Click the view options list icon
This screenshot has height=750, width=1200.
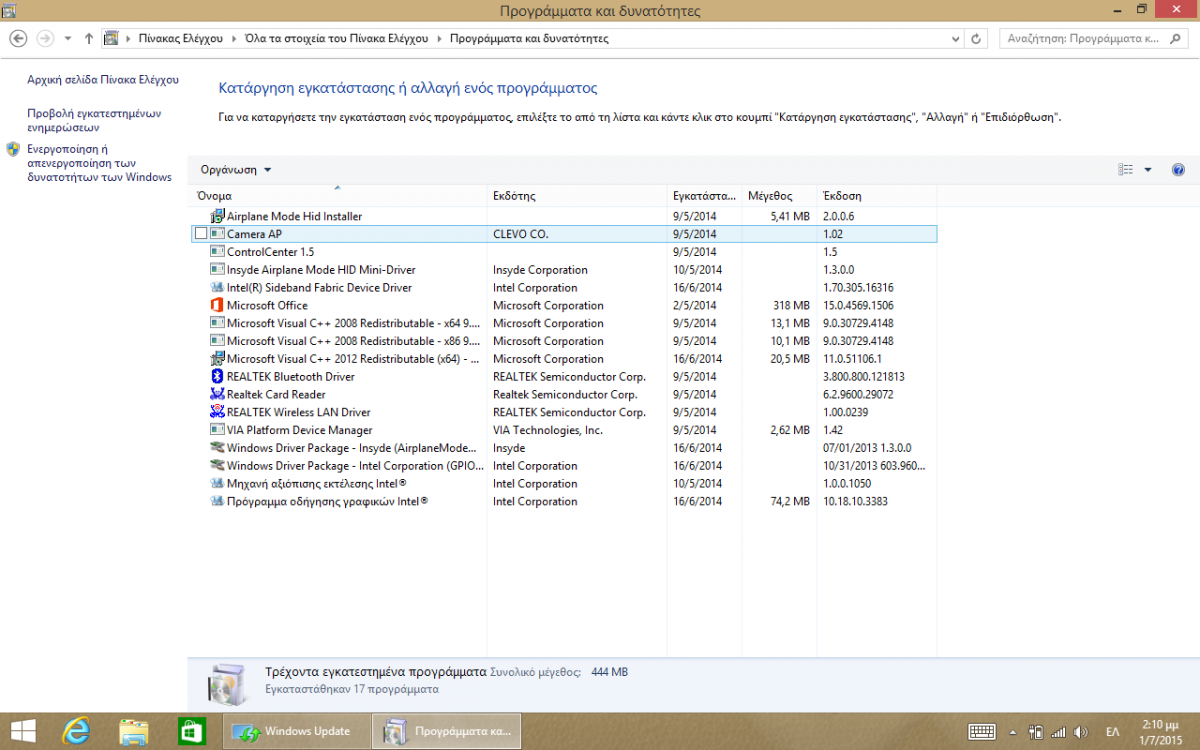(1126, 170)
